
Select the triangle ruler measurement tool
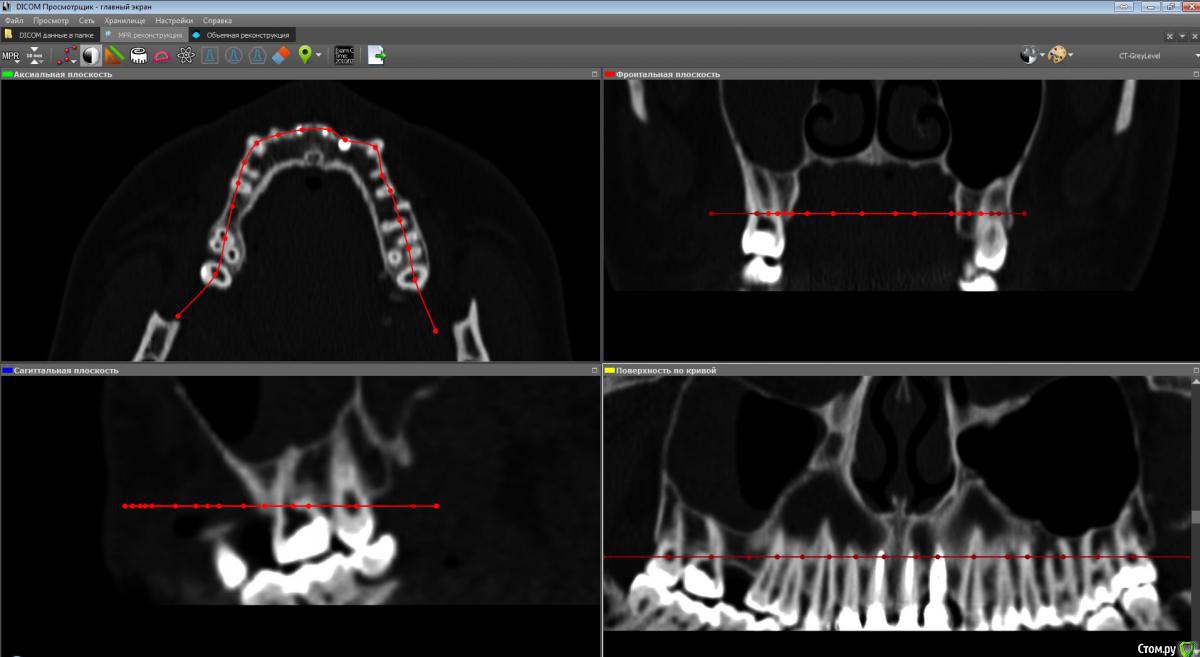114,56
